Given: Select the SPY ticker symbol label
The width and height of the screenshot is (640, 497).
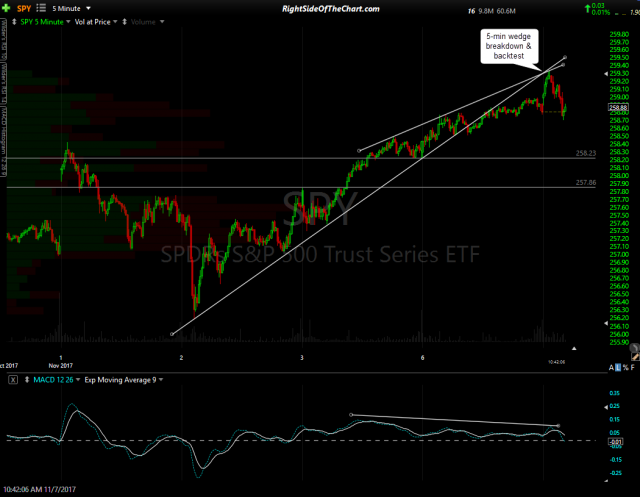Looking at the screenshot, I should click(24, 9).
